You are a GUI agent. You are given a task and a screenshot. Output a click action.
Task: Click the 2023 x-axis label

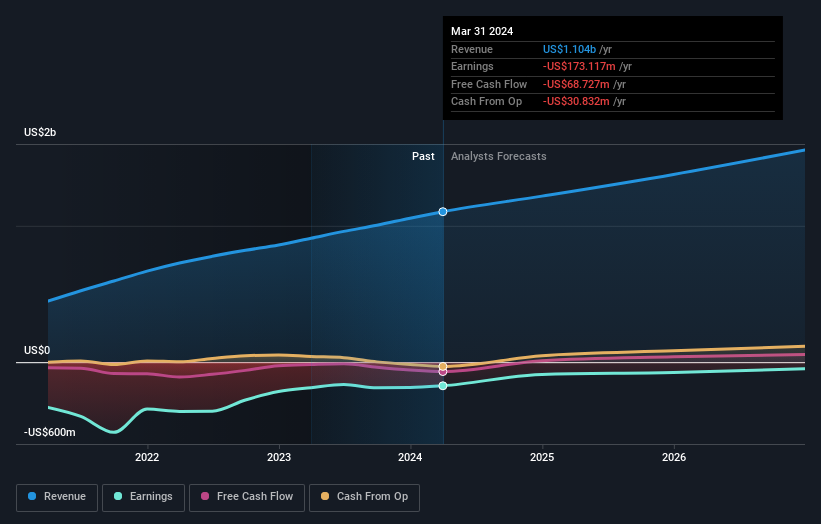click(x=279, y=457)
